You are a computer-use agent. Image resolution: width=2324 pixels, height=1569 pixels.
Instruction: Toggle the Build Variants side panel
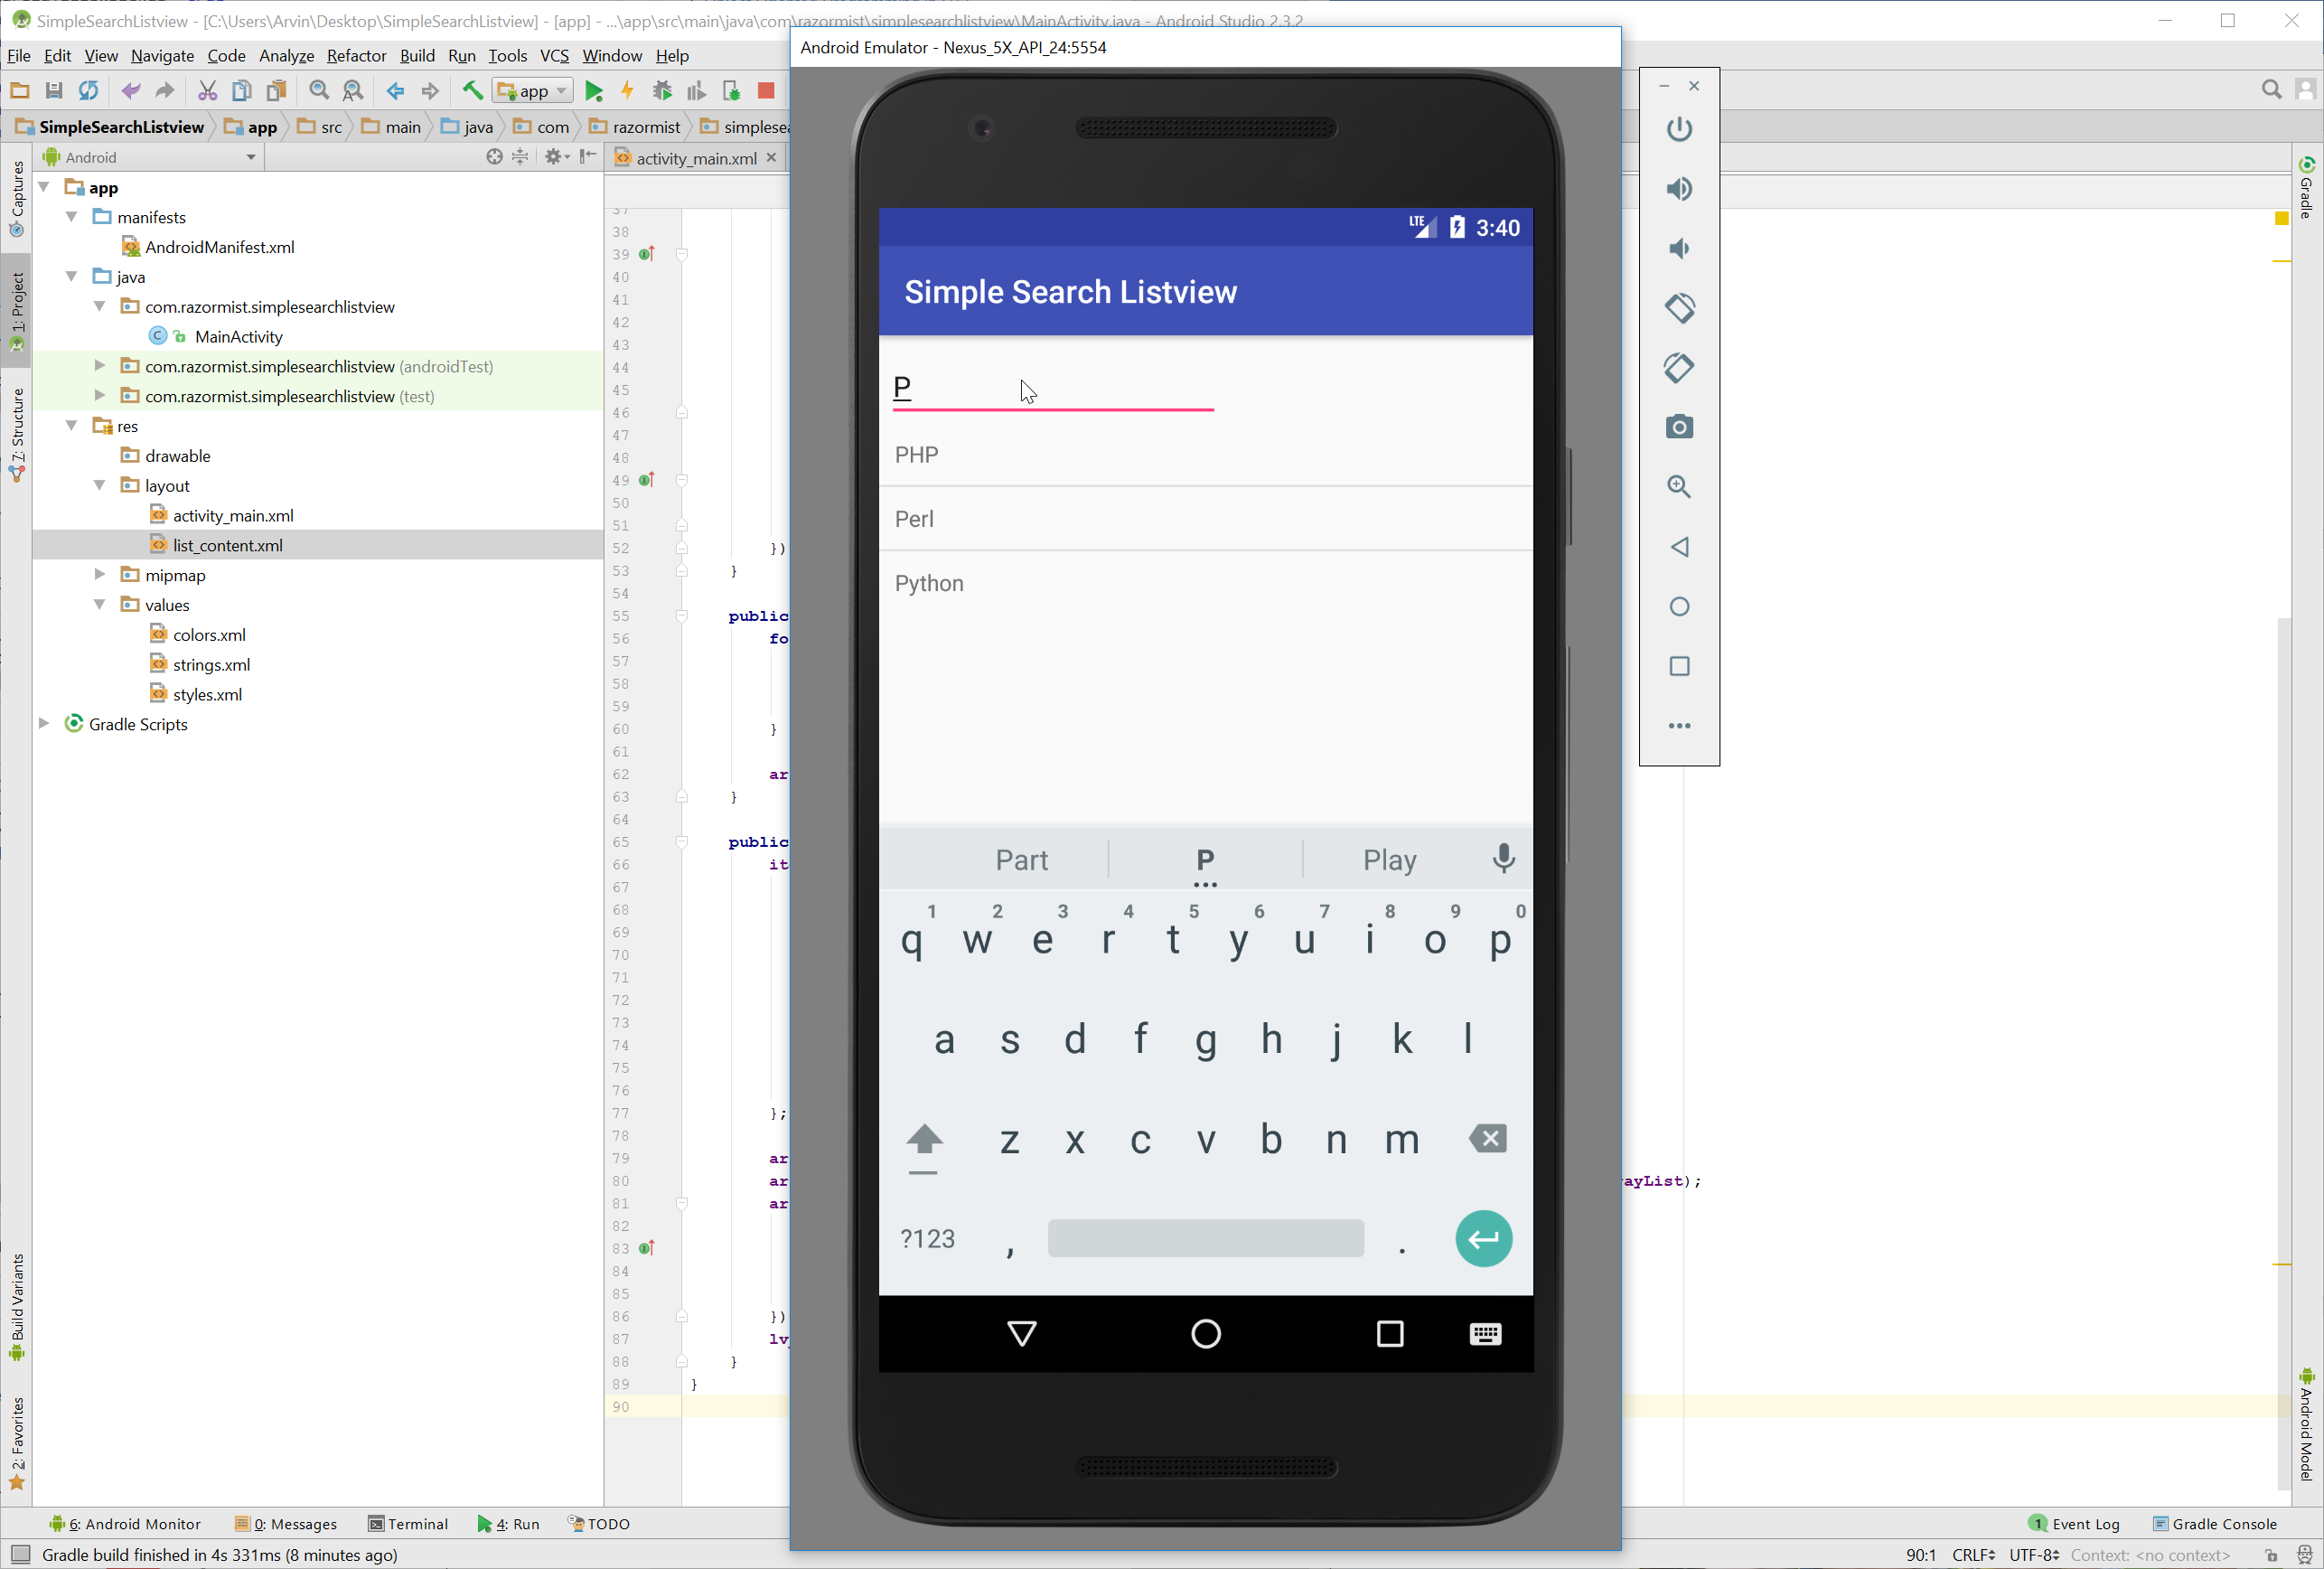point(16,1308)
